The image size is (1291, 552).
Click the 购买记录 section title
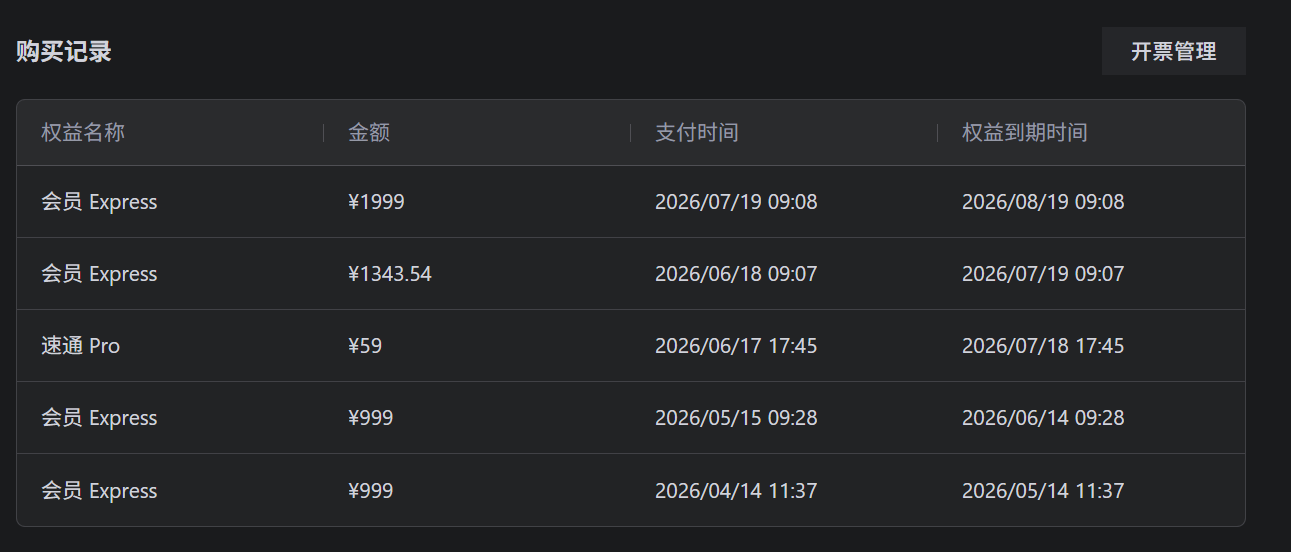coord(64,51)
